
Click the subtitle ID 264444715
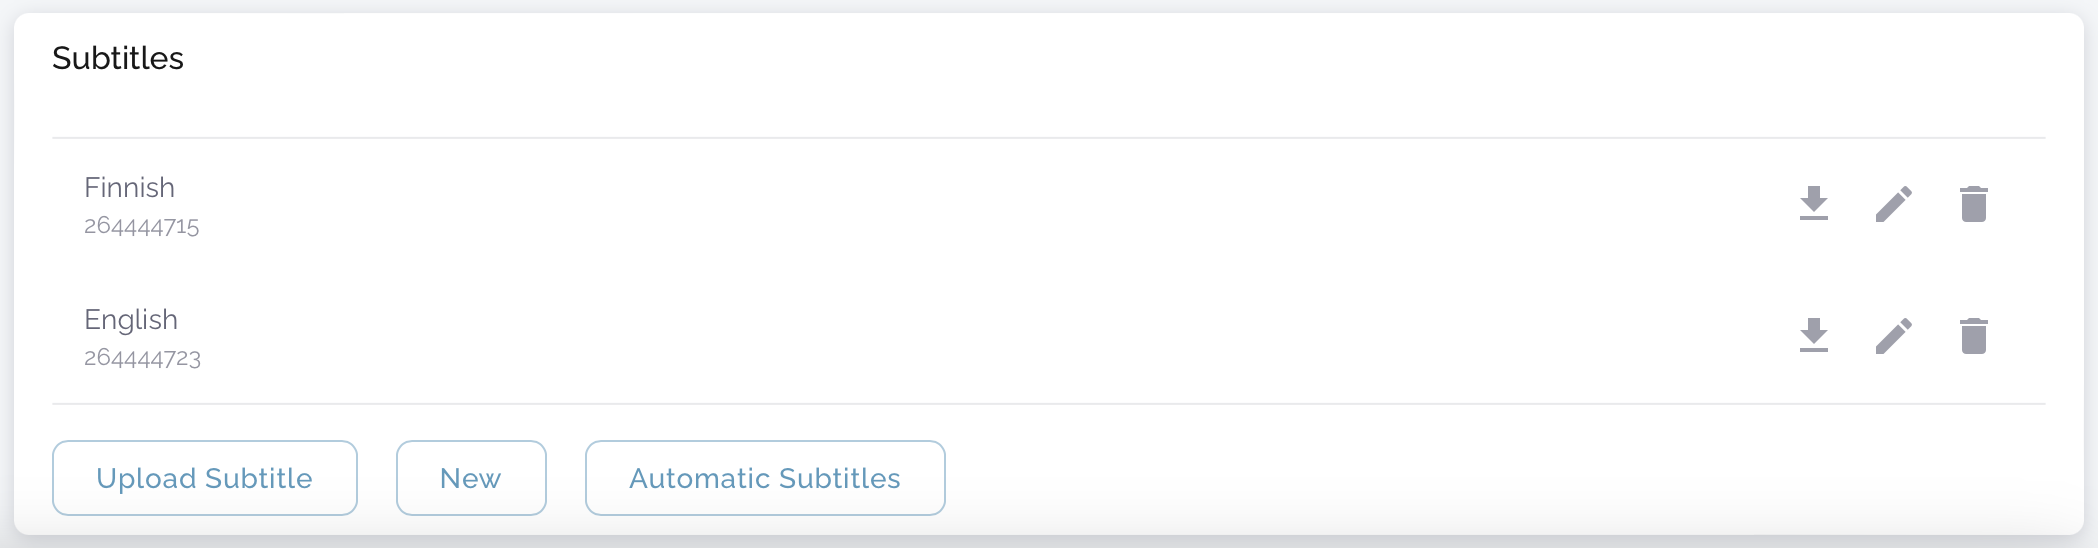coord(142,226)
